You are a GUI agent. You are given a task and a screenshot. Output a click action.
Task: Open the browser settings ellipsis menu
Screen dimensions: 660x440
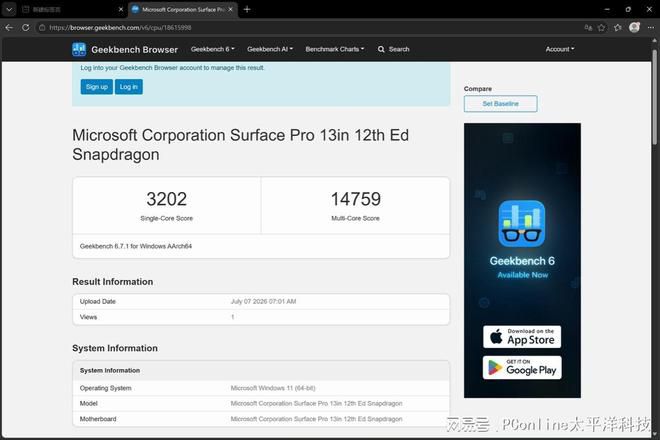click(x=650, y=27)
